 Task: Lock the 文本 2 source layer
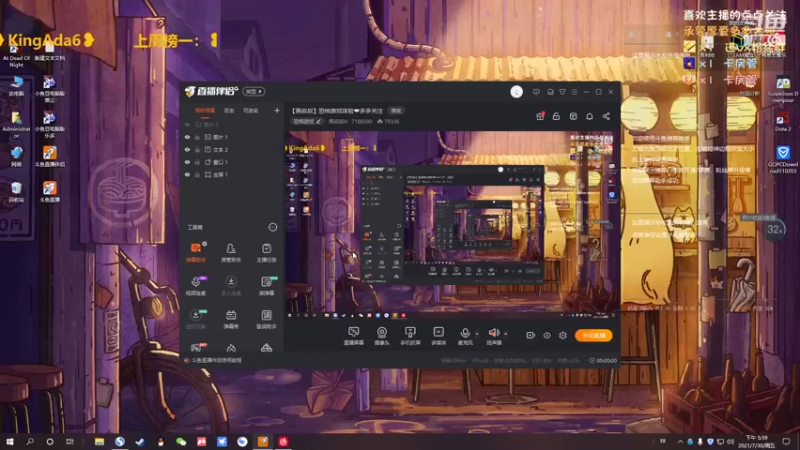pyautogui.click(x=197, y=149)
